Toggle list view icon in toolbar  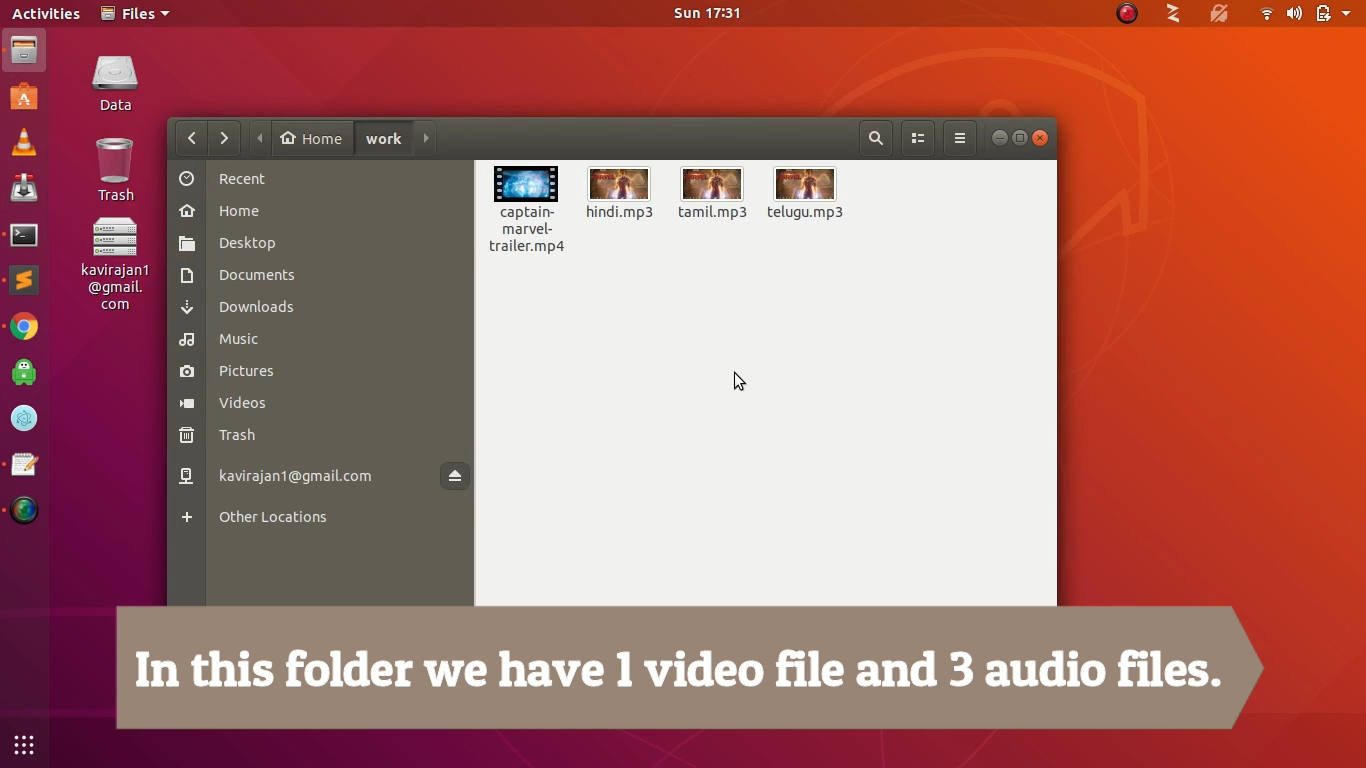click(918, 138)
